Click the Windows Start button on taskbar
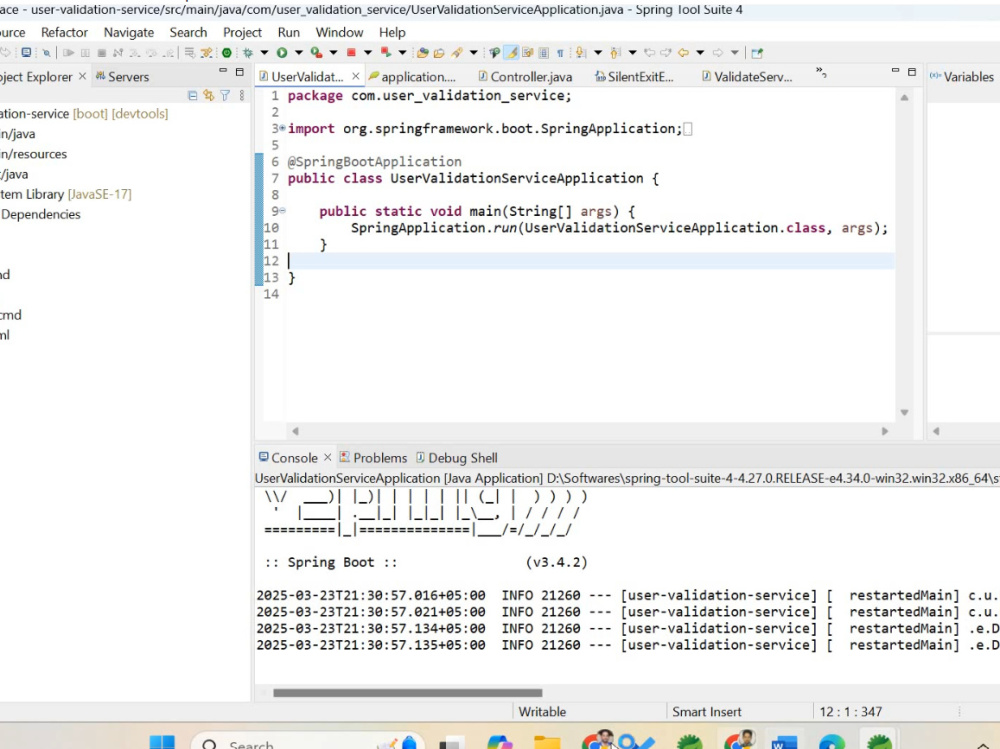The height and width of the screenshot is (749, 1000). 162,743
